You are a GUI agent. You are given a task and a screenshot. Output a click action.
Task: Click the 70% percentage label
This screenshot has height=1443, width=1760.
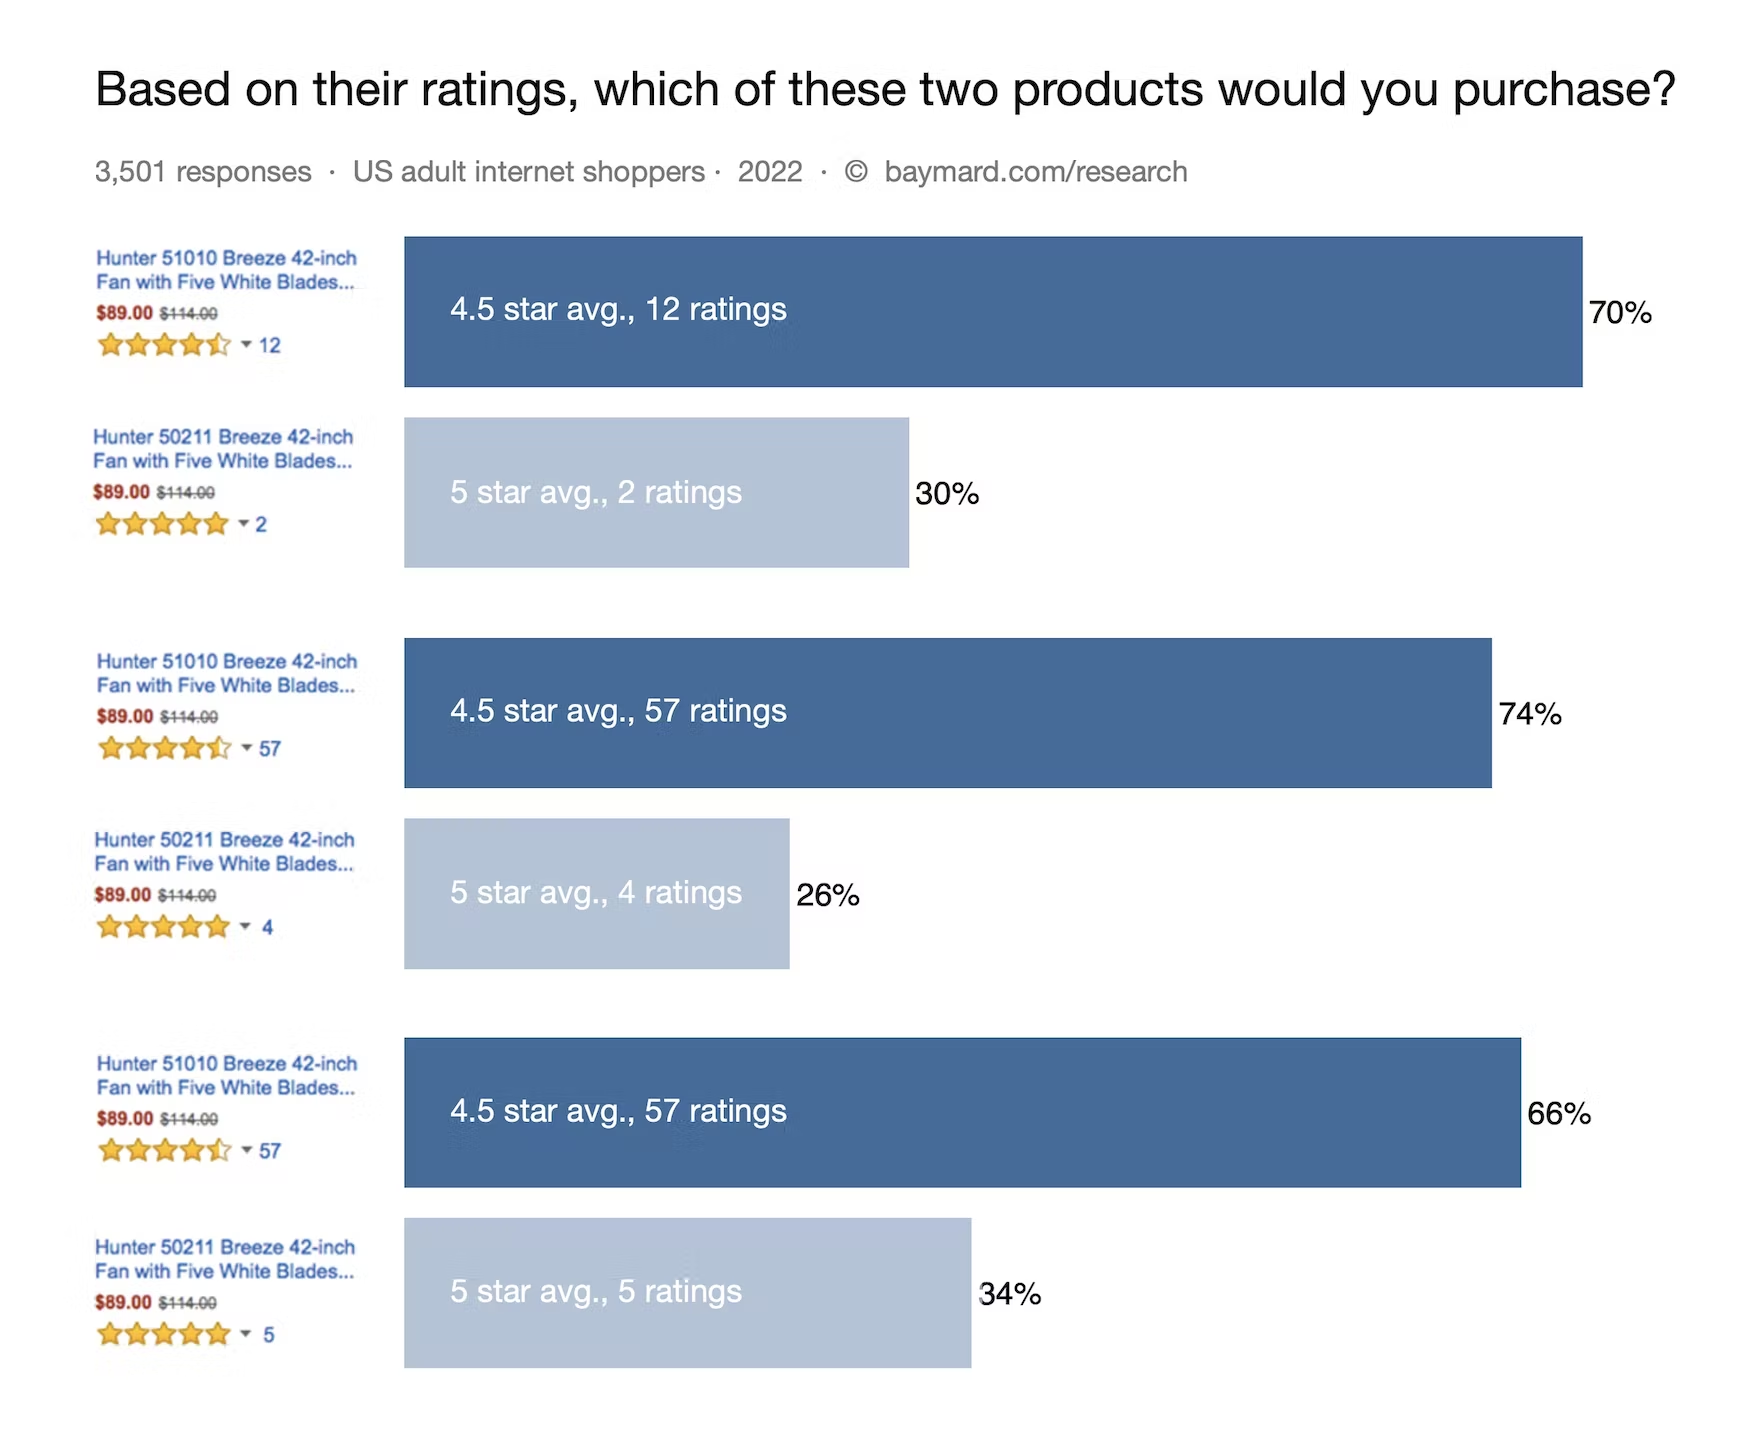[x=1620, y=313]
